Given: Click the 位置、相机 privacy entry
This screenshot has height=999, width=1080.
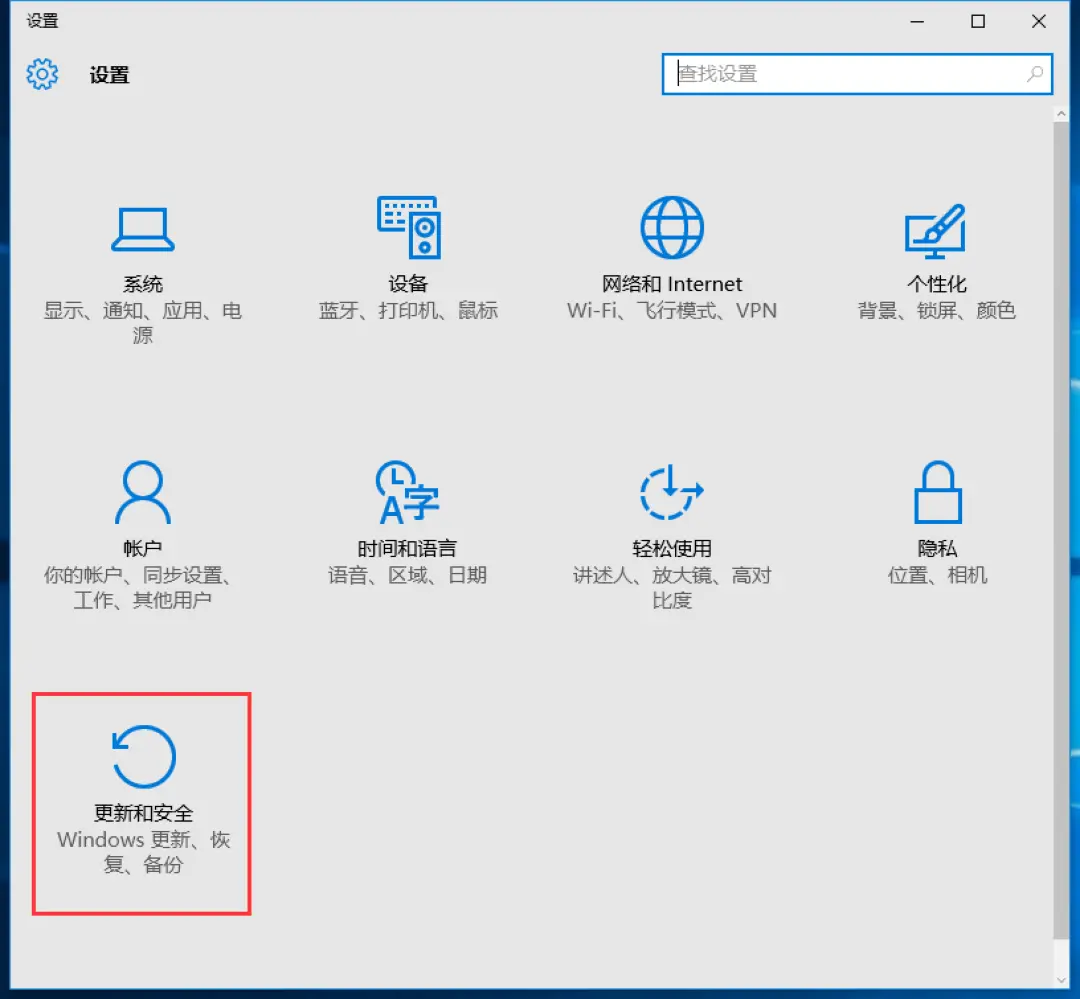Looking at the screenshot, I should (x=937, y=576).
